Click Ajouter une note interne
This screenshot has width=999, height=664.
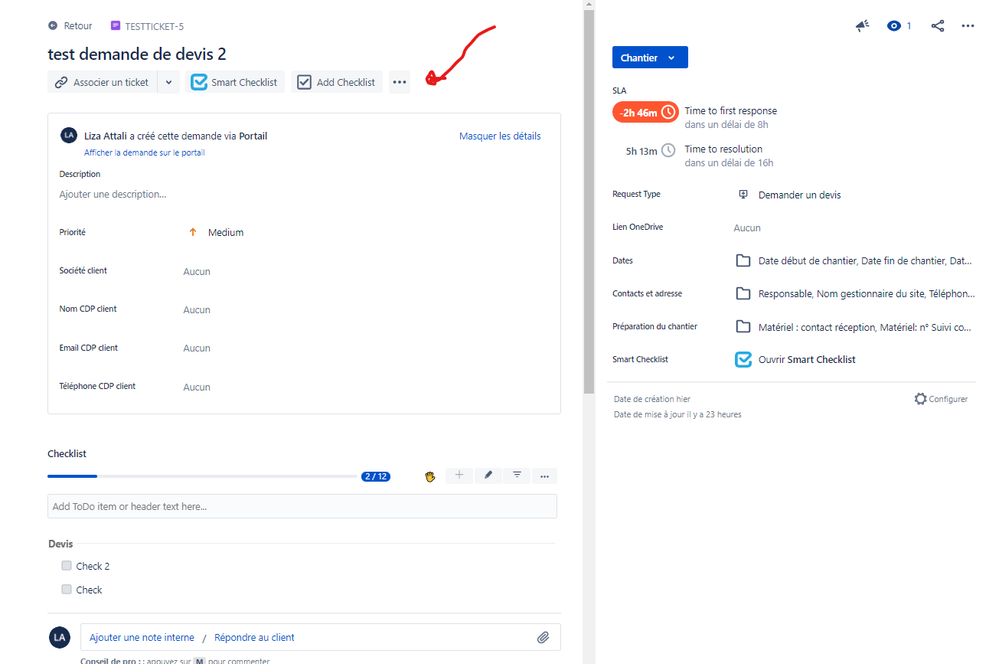pos(141,637)
